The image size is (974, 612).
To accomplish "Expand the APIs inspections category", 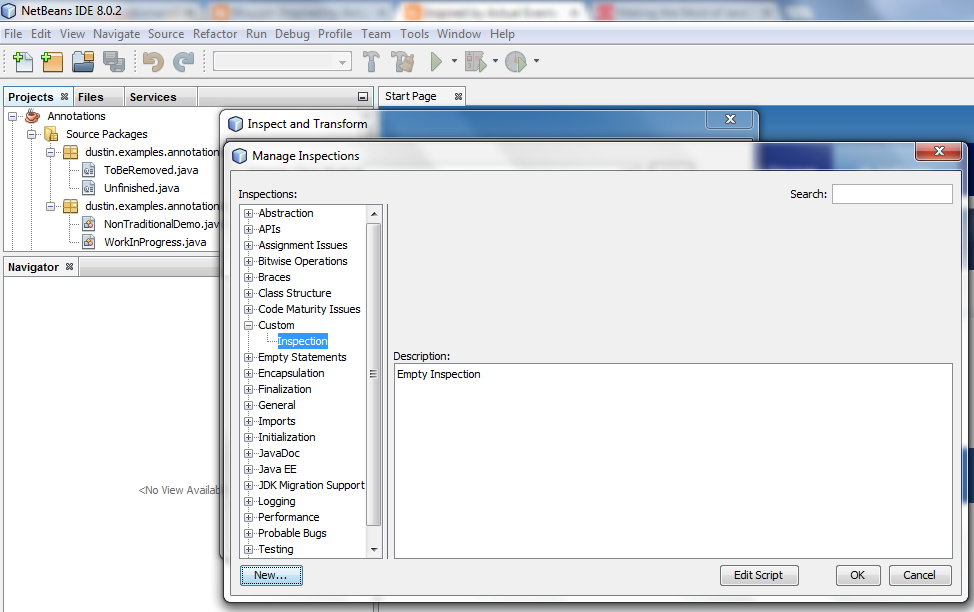I will [248, 229].
